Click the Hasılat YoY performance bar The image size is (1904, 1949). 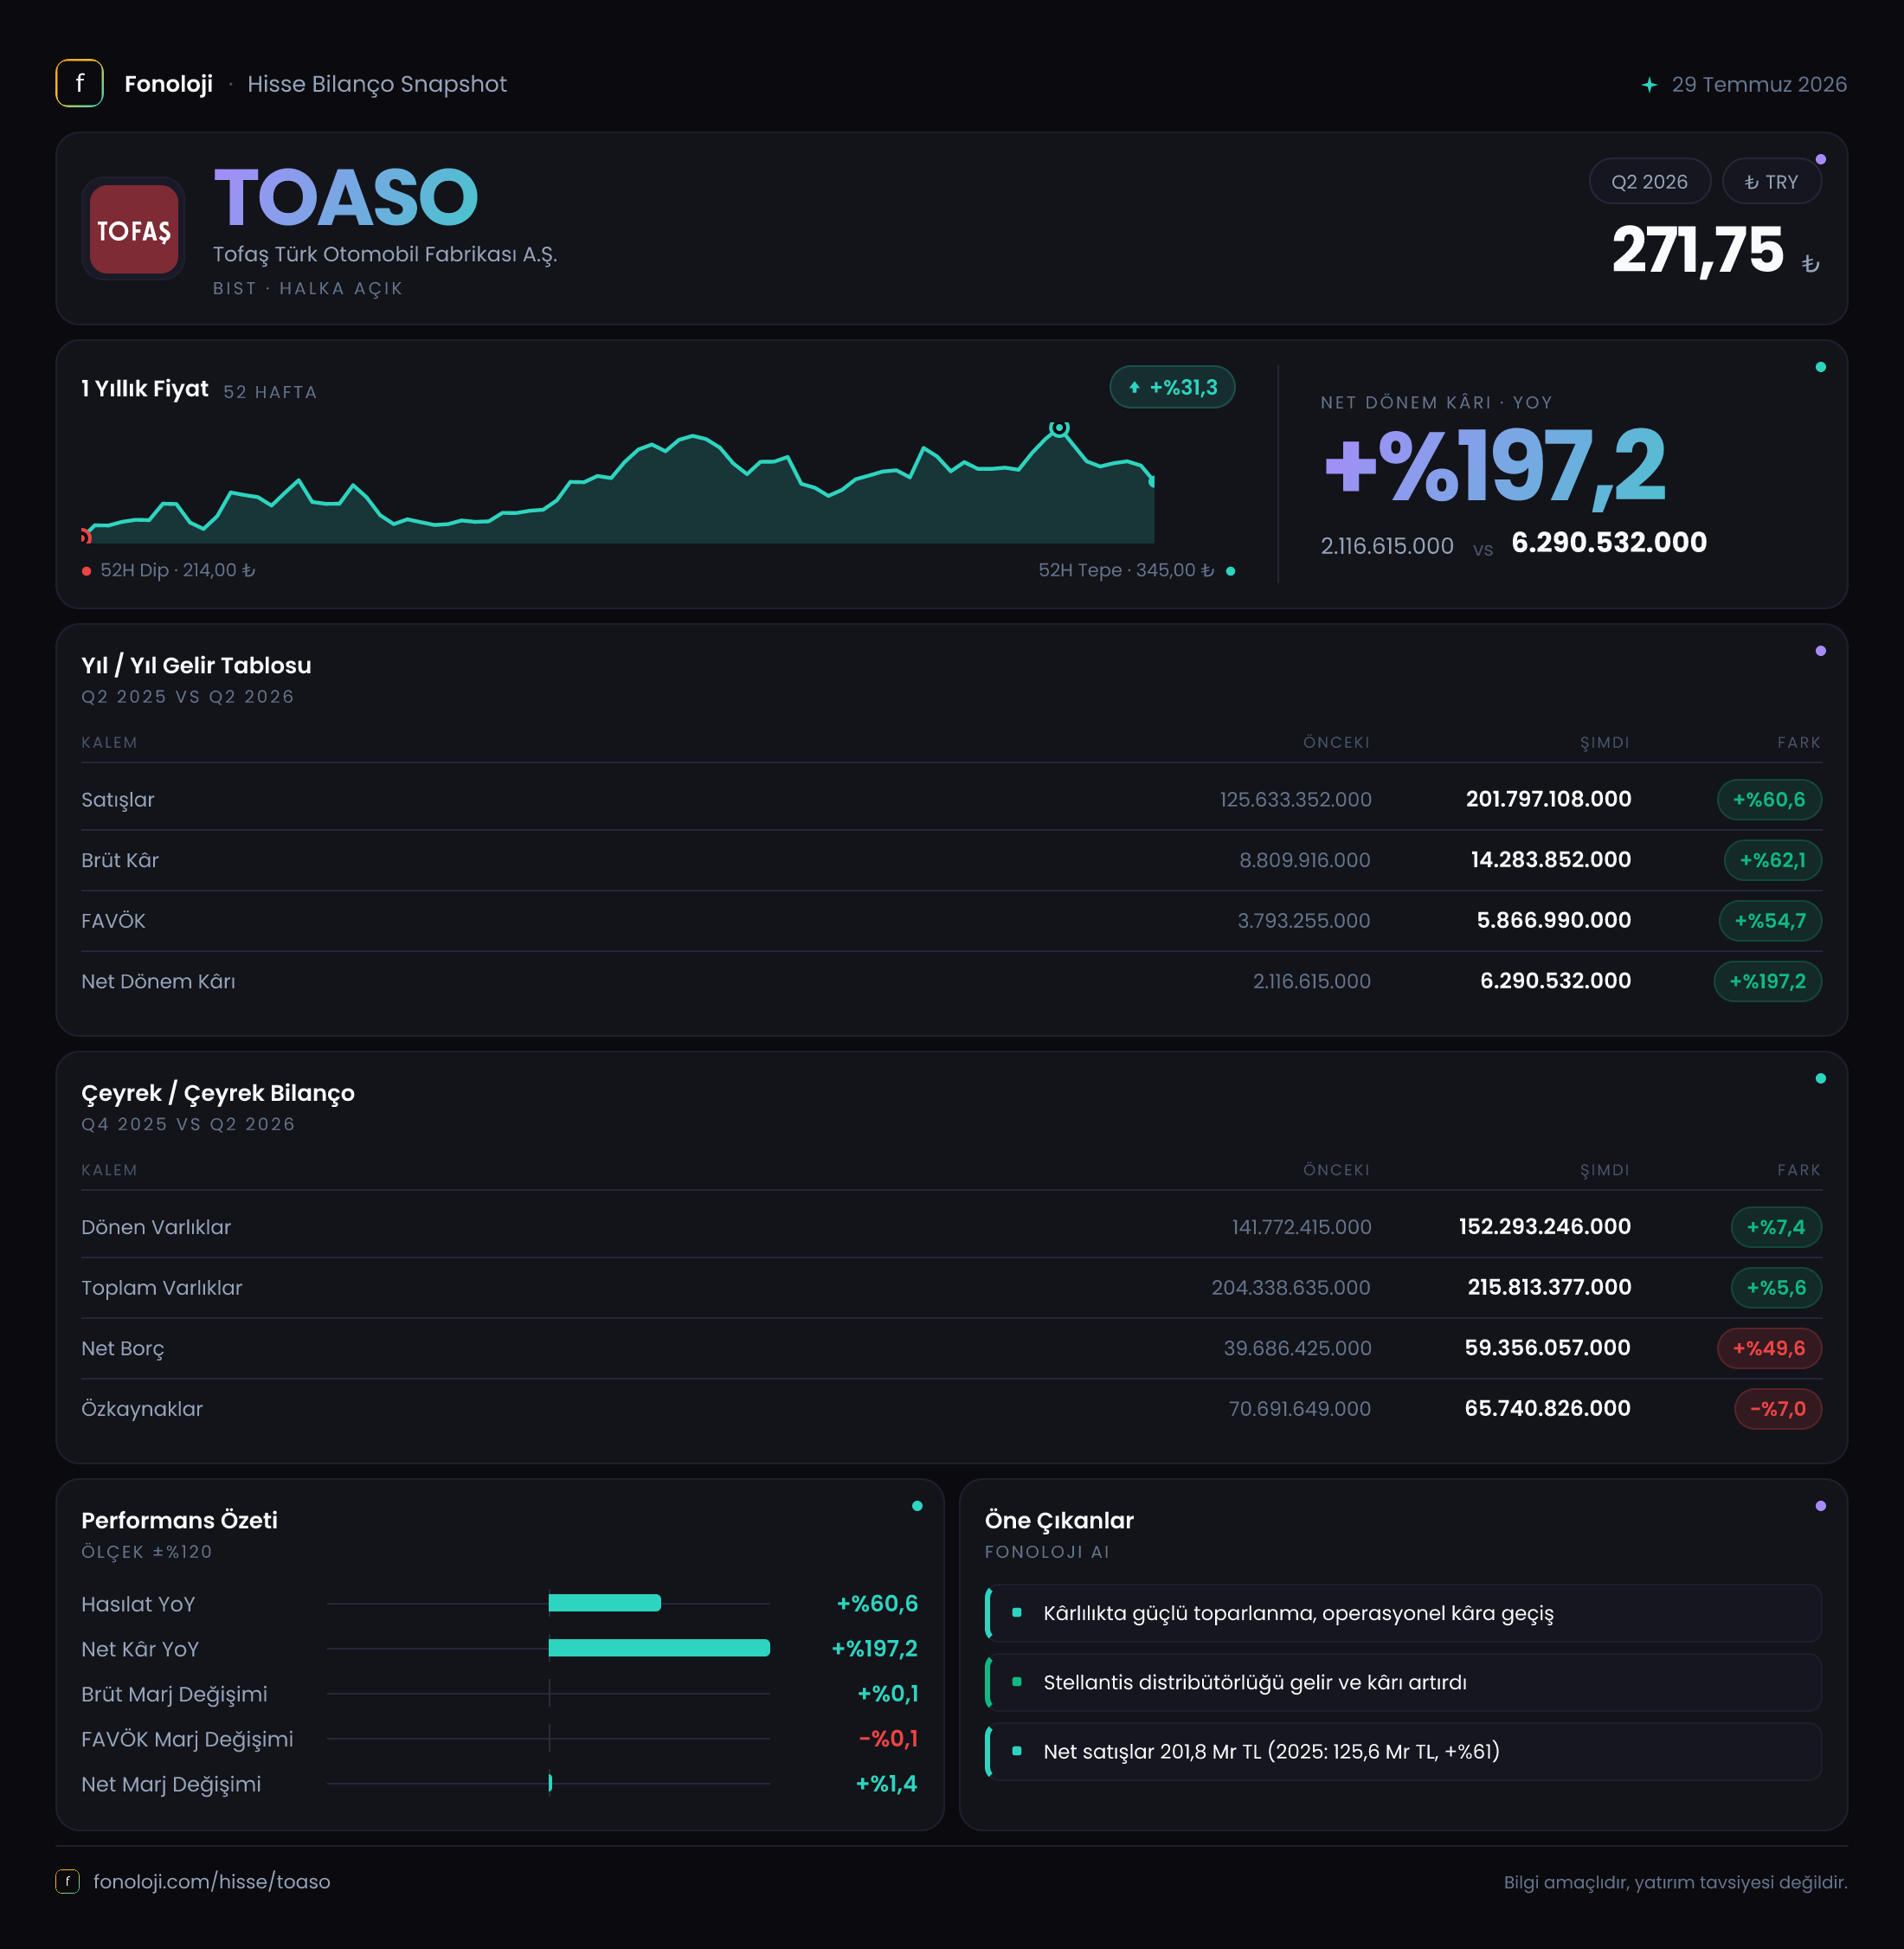pos(604,1603)
